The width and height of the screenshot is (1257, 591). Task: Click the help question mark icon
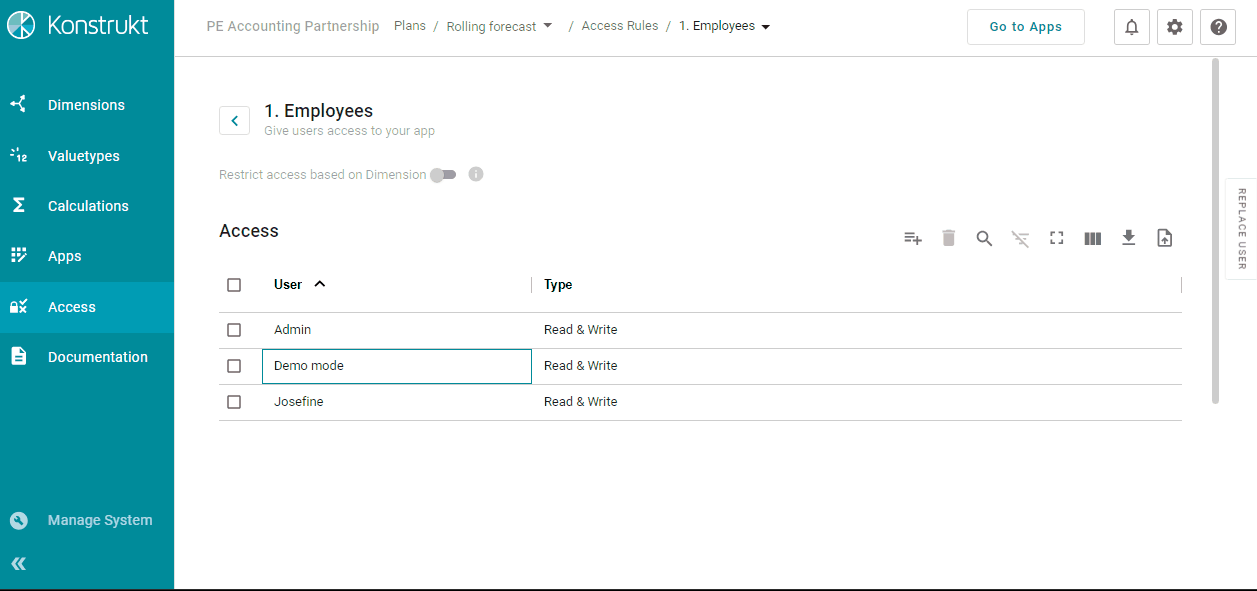pyautogui.click(x=1217, y=27)
